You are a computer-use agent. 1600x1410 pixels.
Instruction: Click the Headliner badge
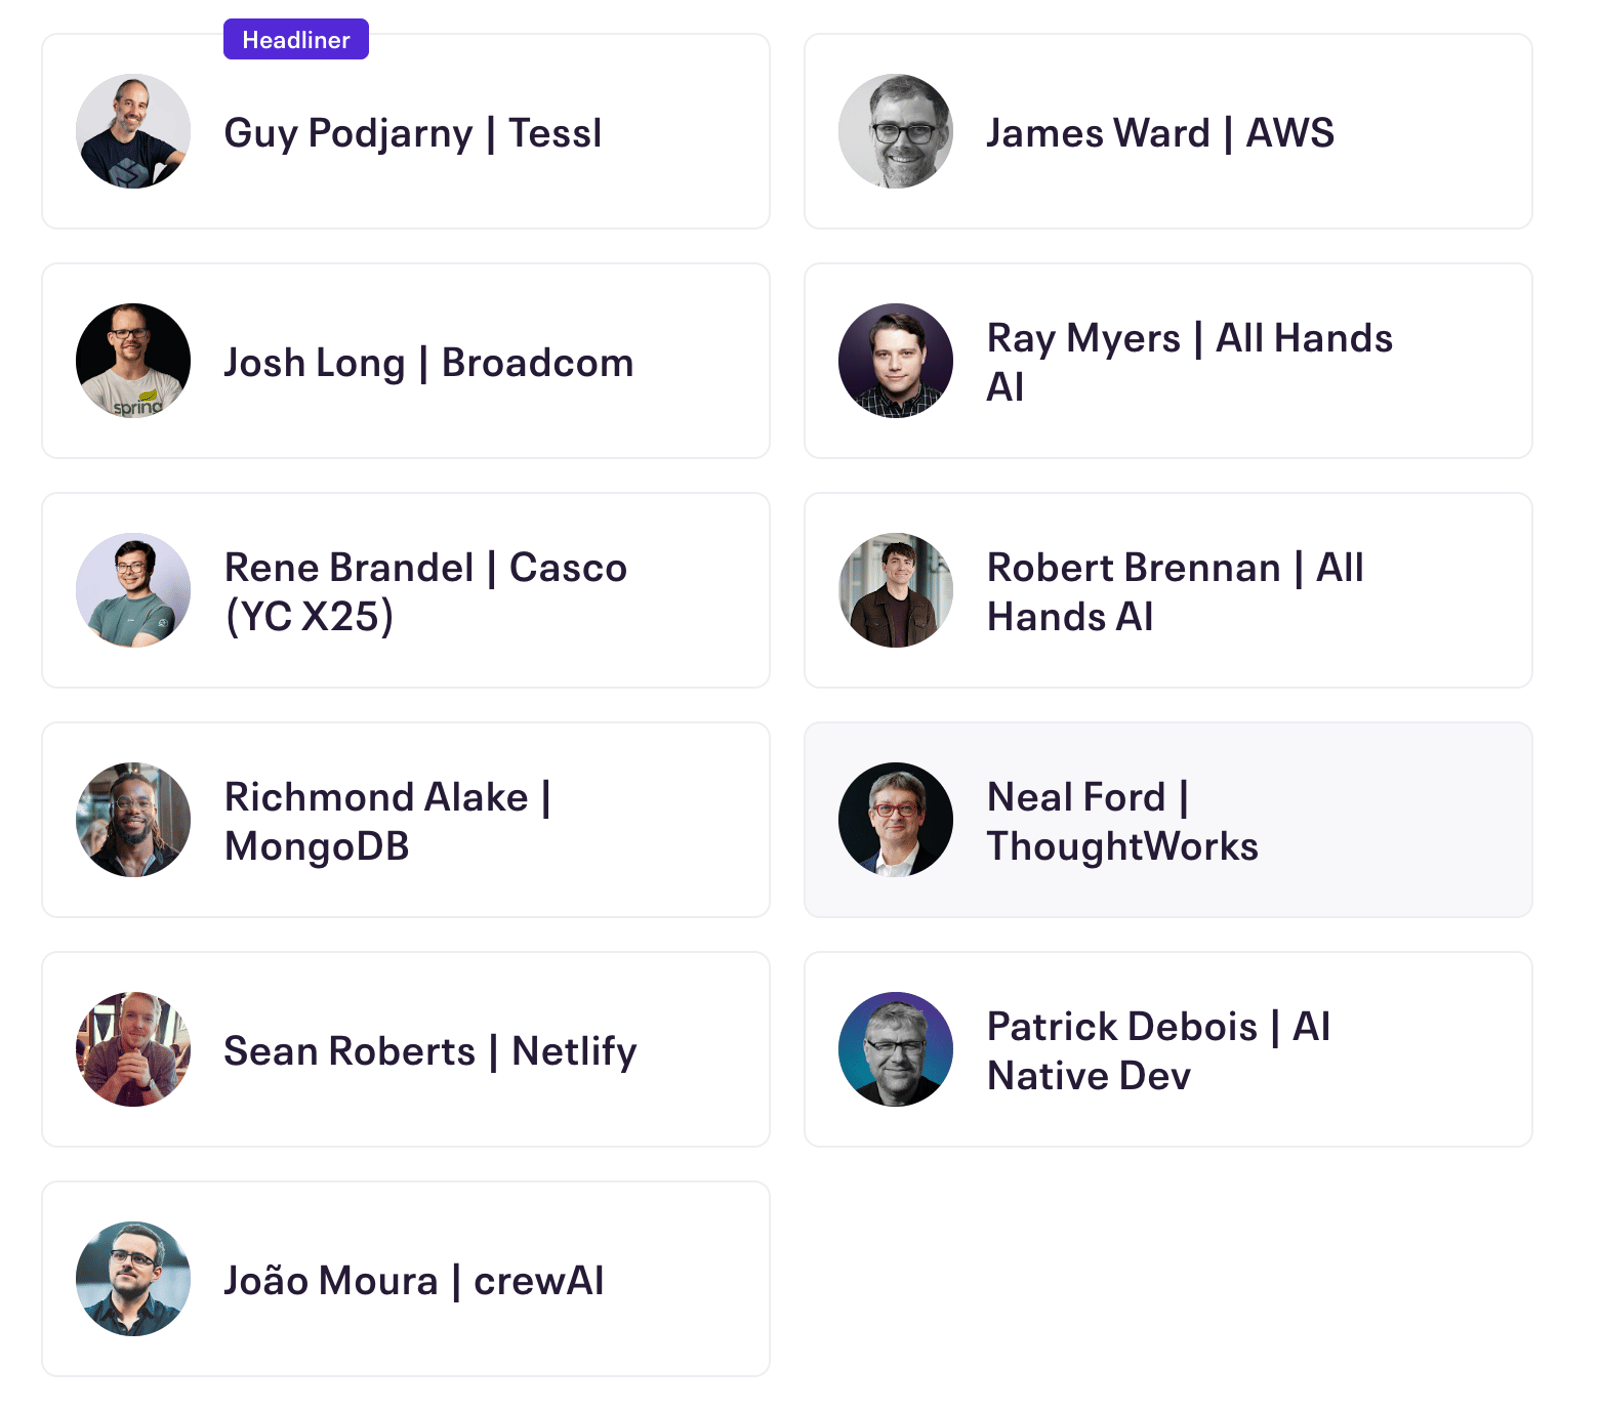click(296, 40)
